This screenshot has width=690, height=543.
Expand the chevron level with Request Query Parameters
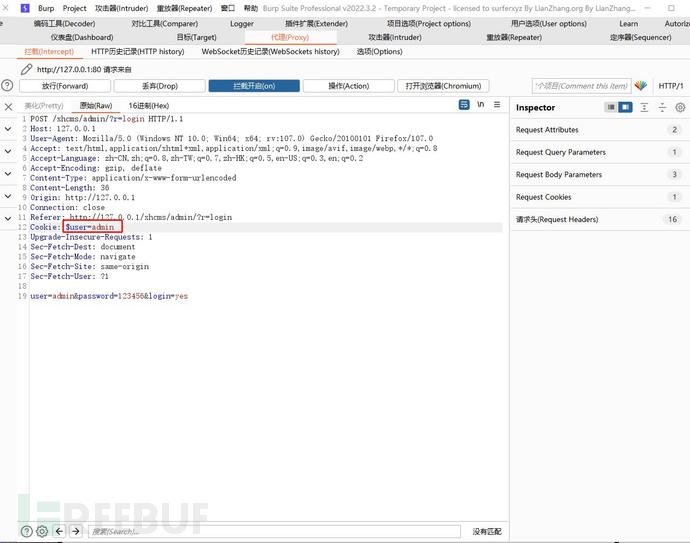pos(8,151)
